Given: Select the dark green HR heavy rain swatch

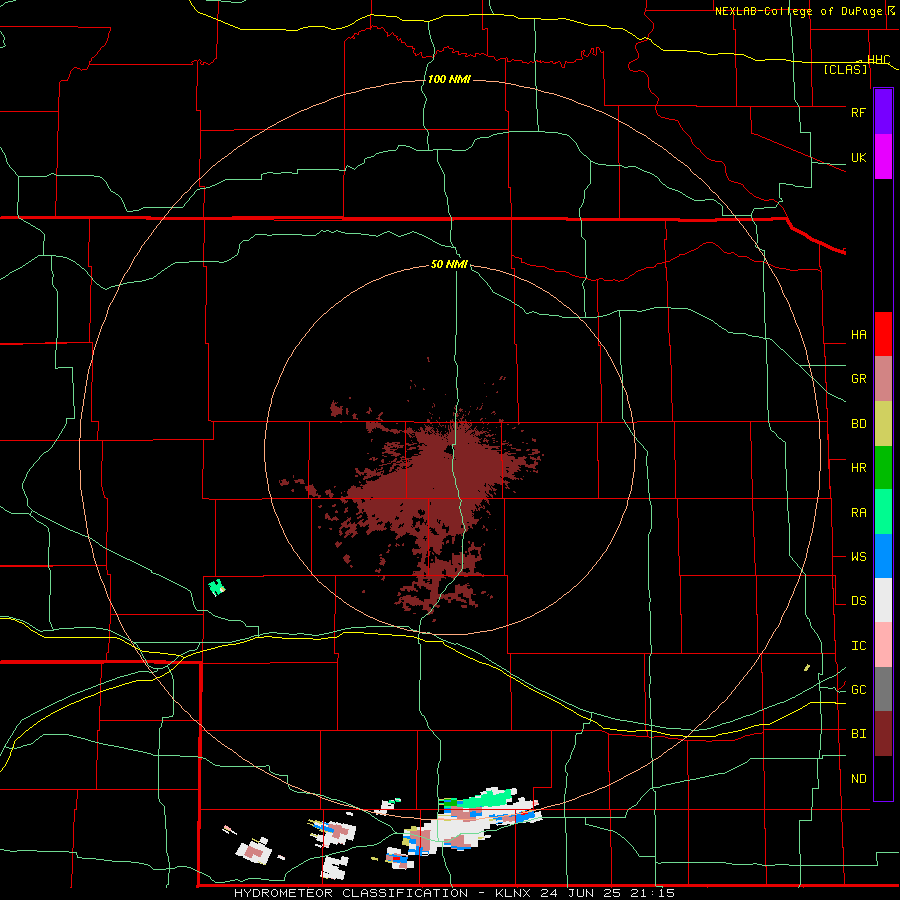Looking at the screenshot, I should [883, 468].
